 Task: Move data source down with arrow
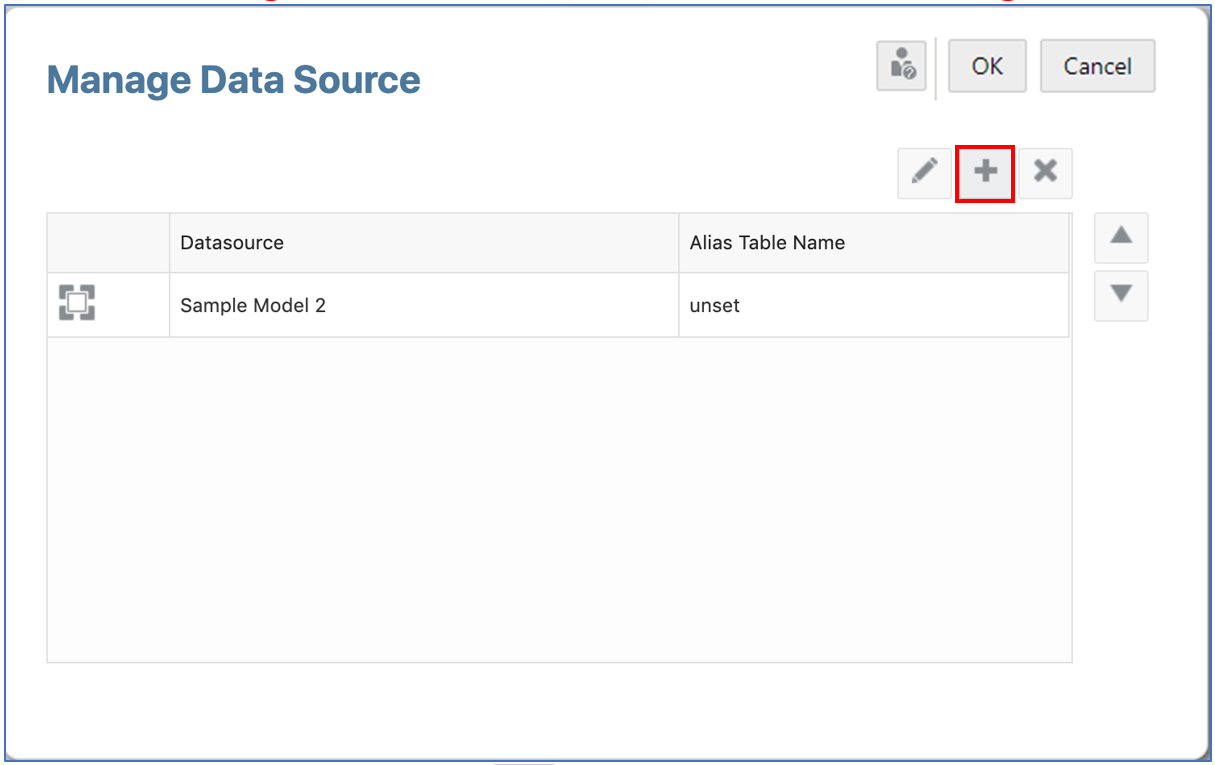pyautogui.click(x=1121, y=295)
